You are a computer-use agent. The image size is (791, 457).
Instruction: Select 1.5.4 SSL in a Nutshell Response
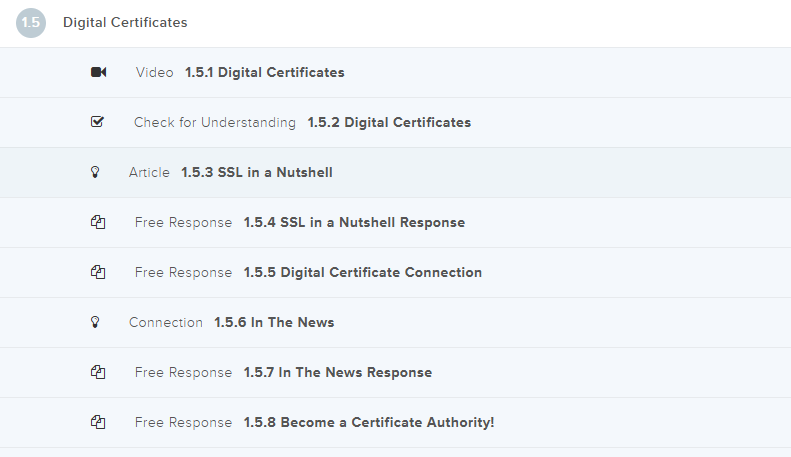tap(354, 222)
